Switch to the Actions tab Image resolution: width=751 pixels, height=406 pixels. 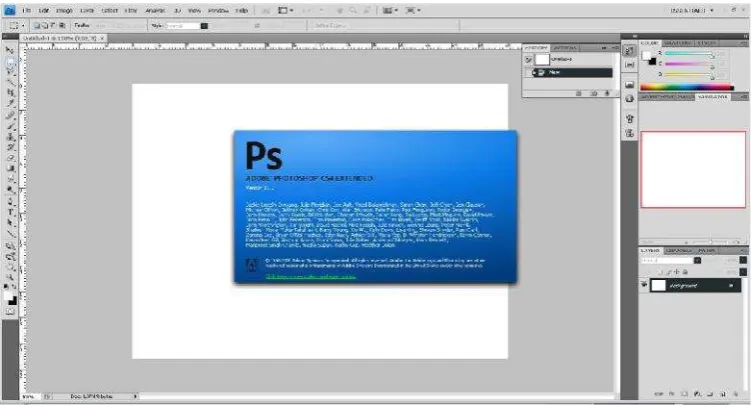pos(565,48)
